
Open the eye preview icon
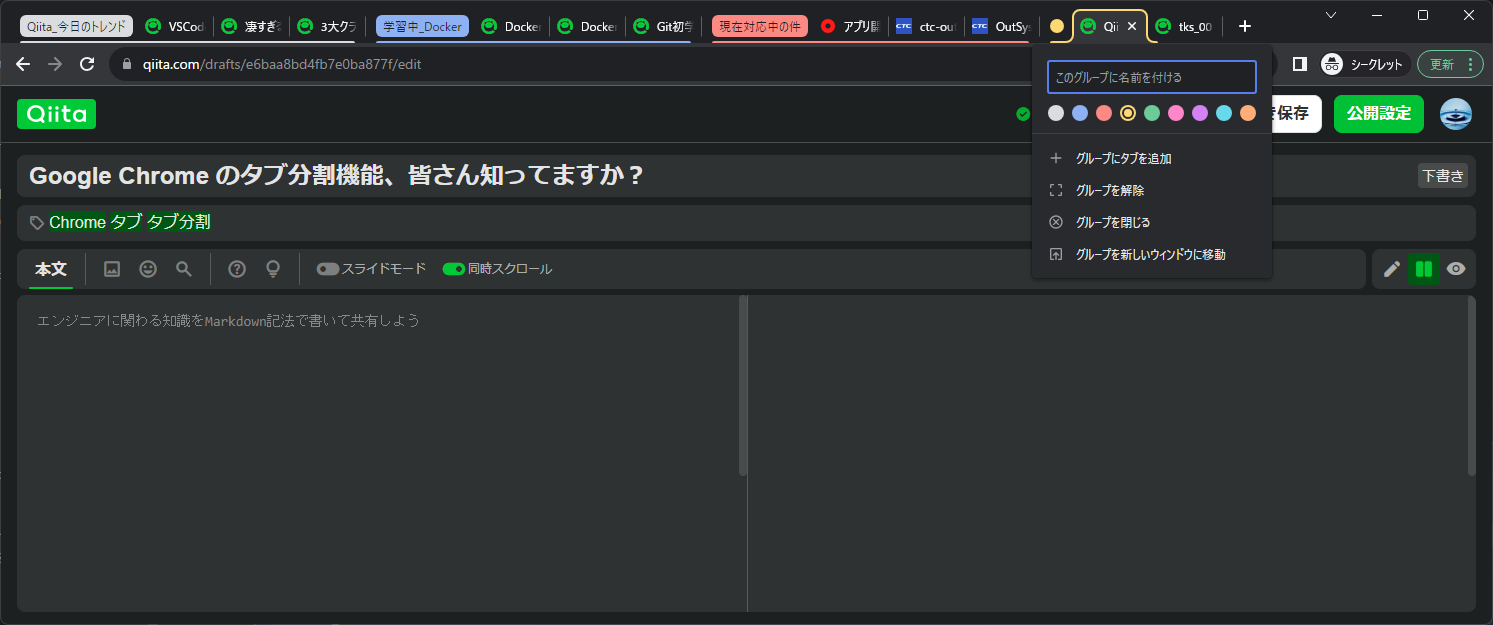click(1456, 268)
